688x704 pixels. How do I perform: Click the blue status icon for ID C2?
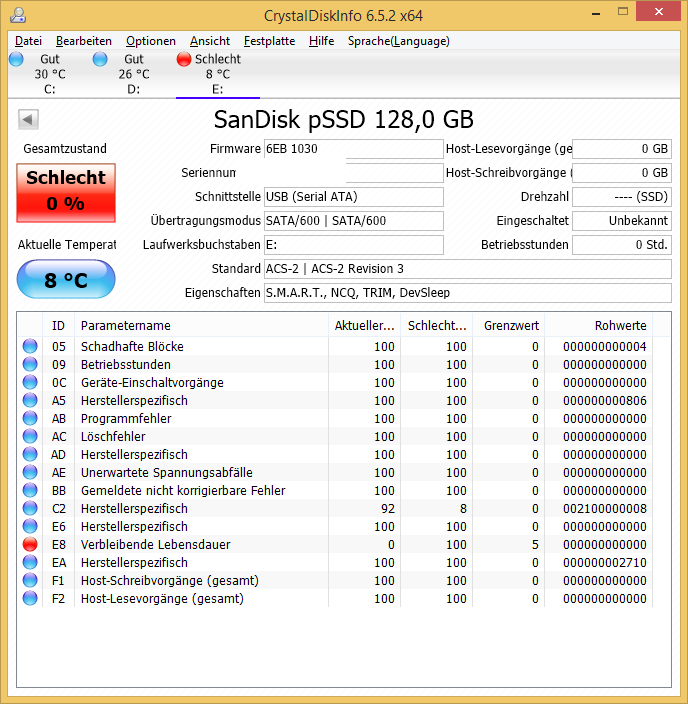click(30, 508)
